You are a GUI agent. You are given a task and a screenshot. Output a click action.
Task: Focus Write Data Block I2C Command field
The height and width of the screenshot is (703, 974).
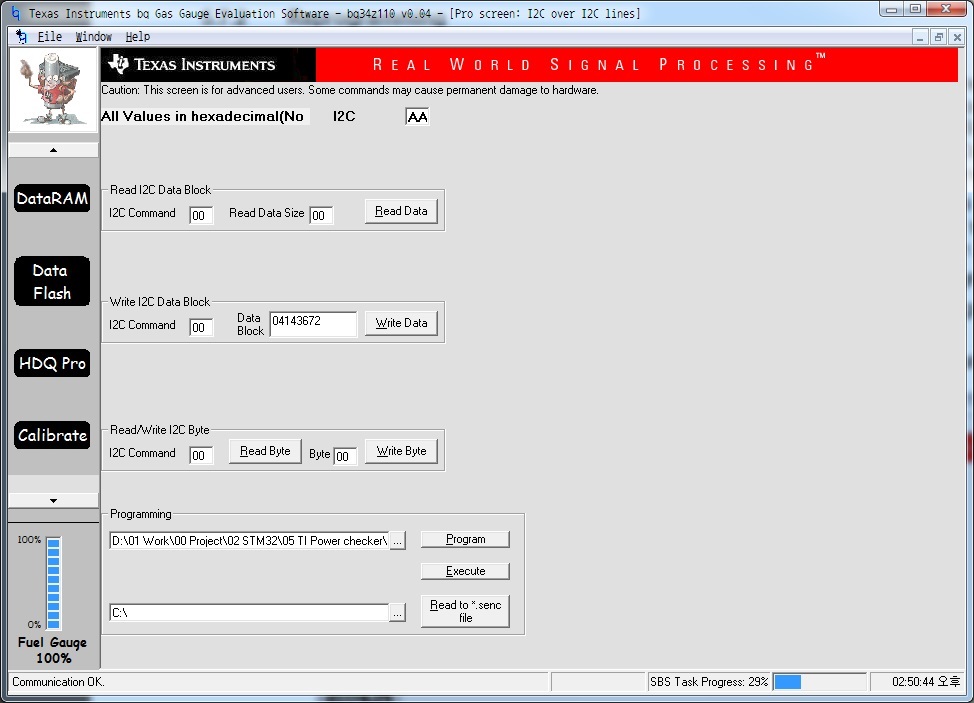tap(201, 327)
